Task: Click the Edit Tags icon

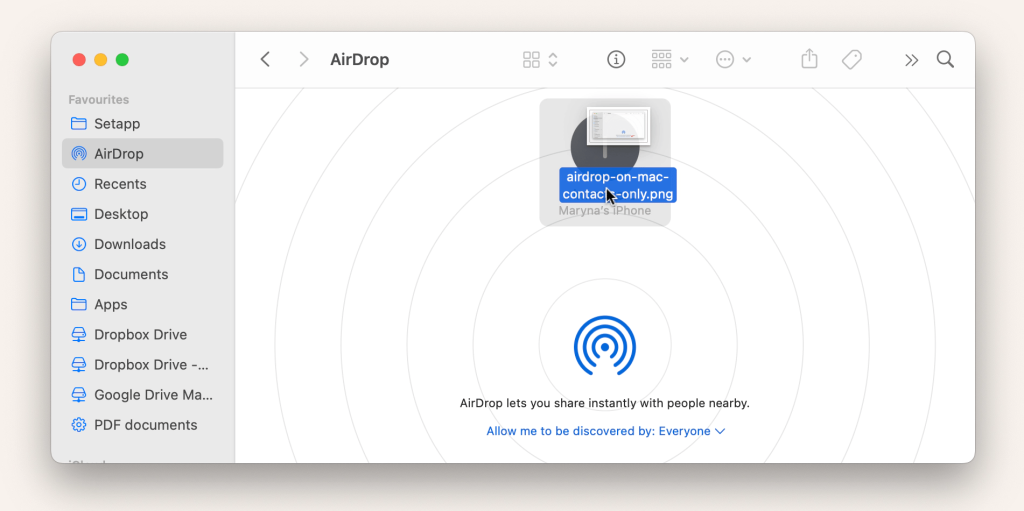Action: [851, 60]
